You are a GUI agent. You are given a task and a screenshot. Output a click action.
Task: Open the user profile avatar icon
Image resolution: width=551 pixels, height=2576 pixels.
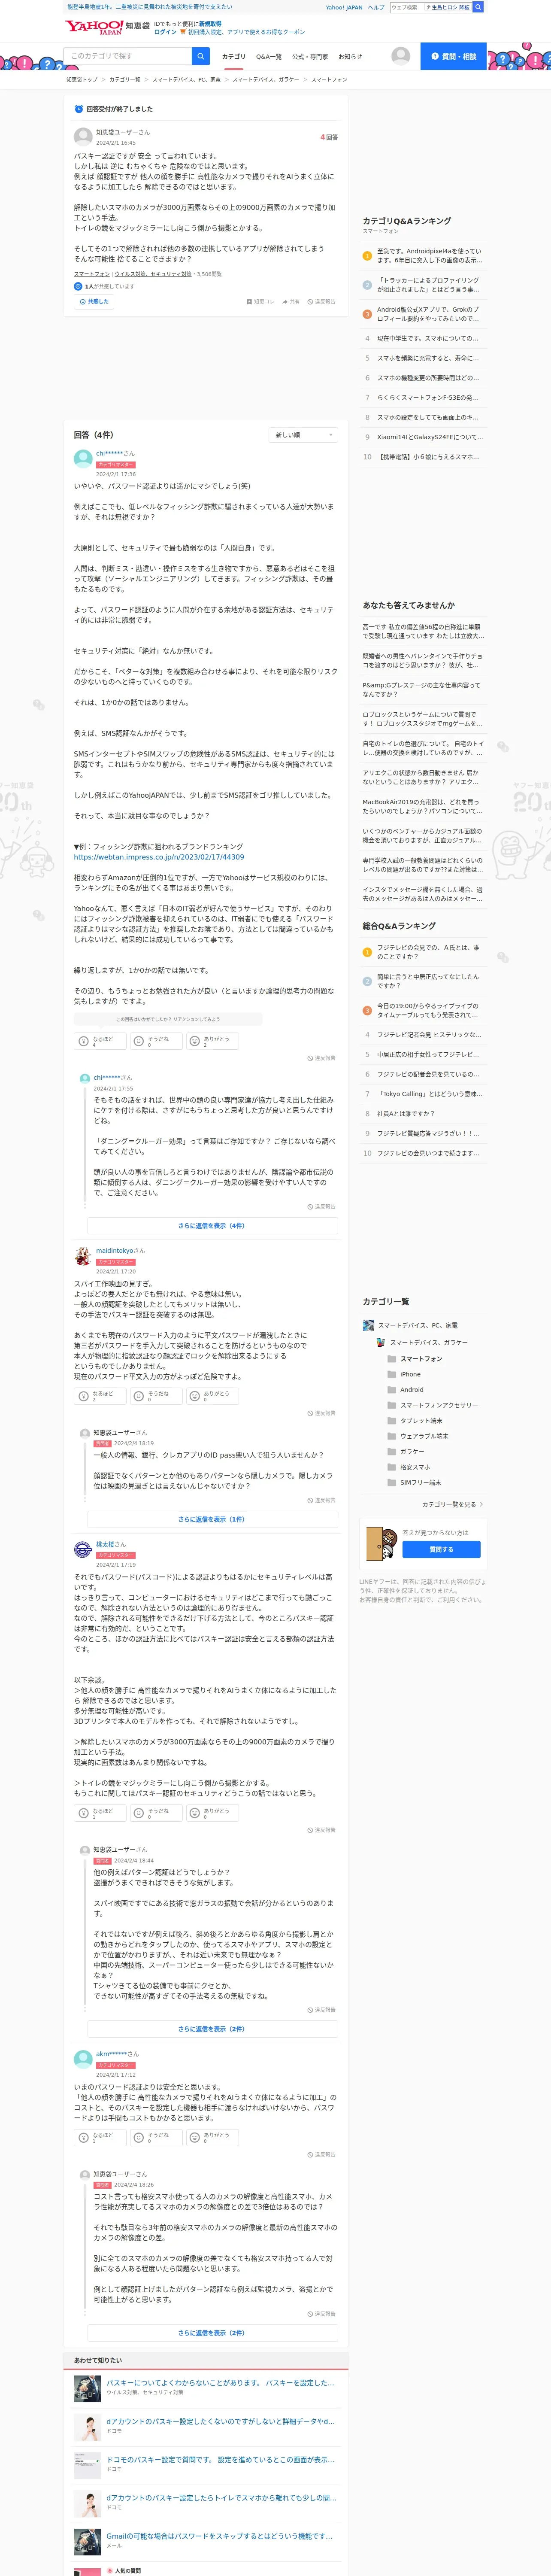[401, 56]
